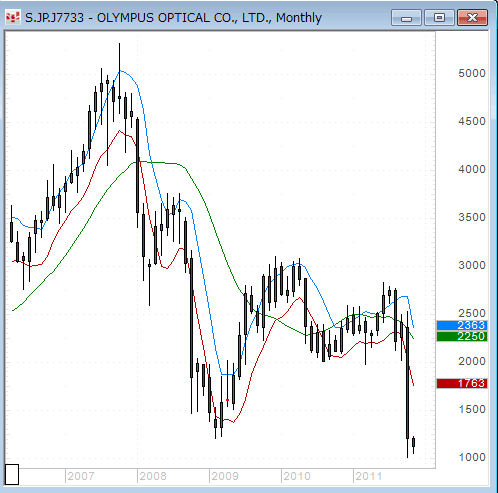Click the 3500 price axis label

tap(472, 217)
